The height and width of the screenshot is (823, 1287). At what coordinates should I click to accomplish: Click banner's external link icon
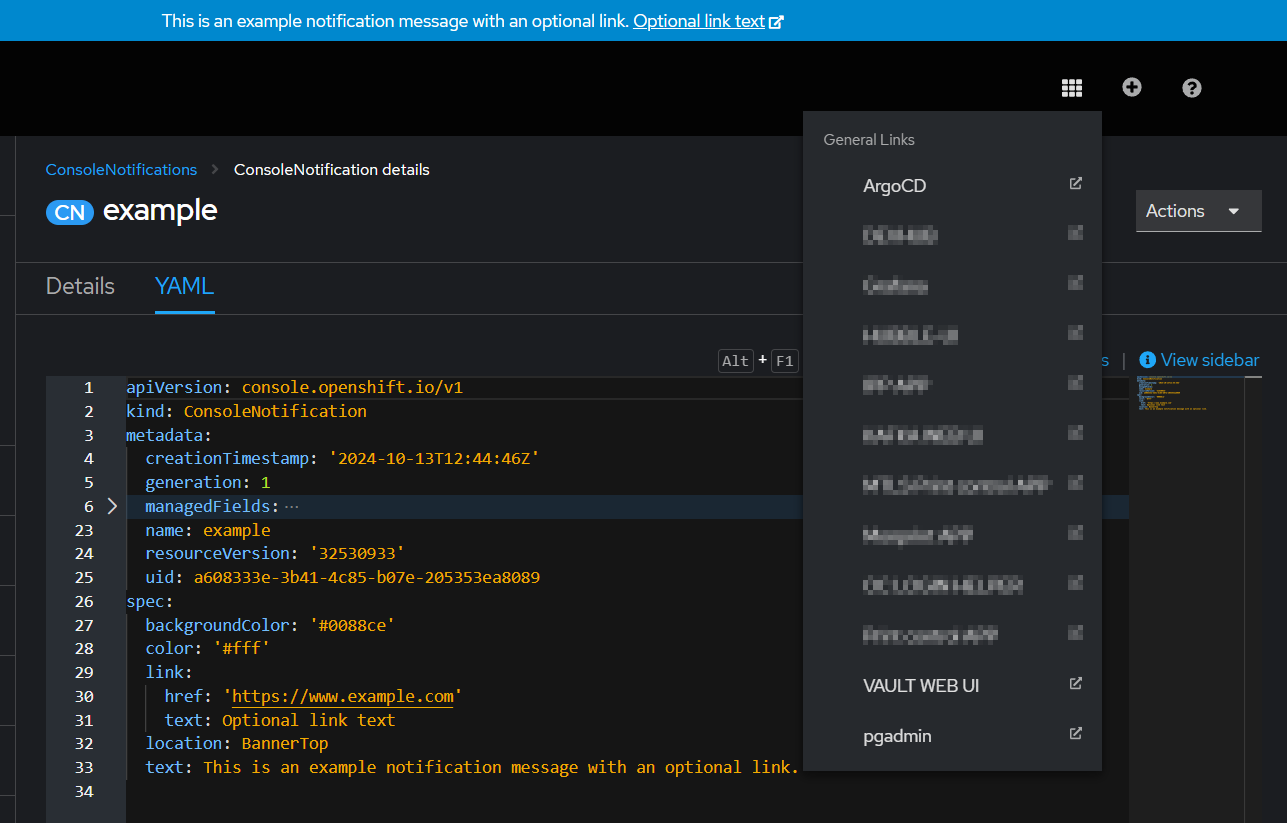(x=777, y=22)
